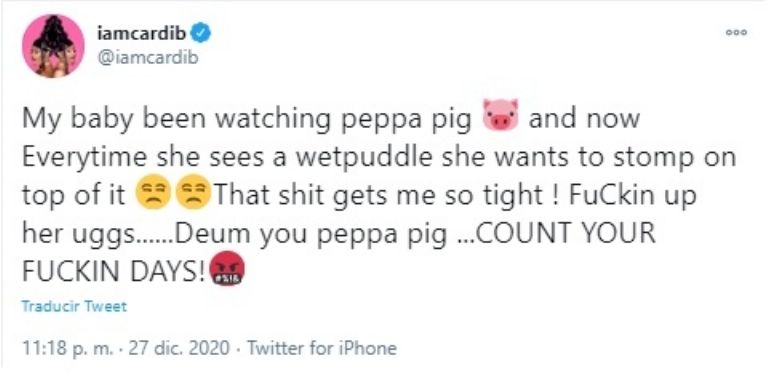Click the red angry cursing emoji
This screenshot has height=371, width=768.
pos(227,269)
